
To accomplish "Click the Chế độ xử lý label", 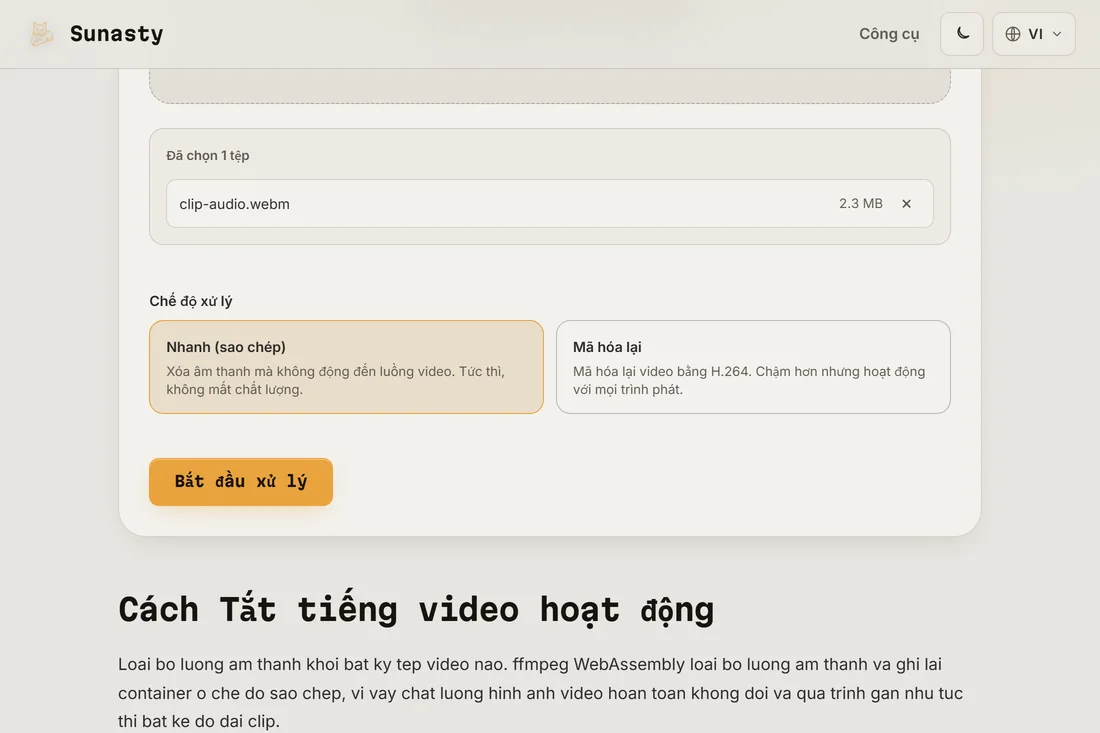I will tap(191, 301).
